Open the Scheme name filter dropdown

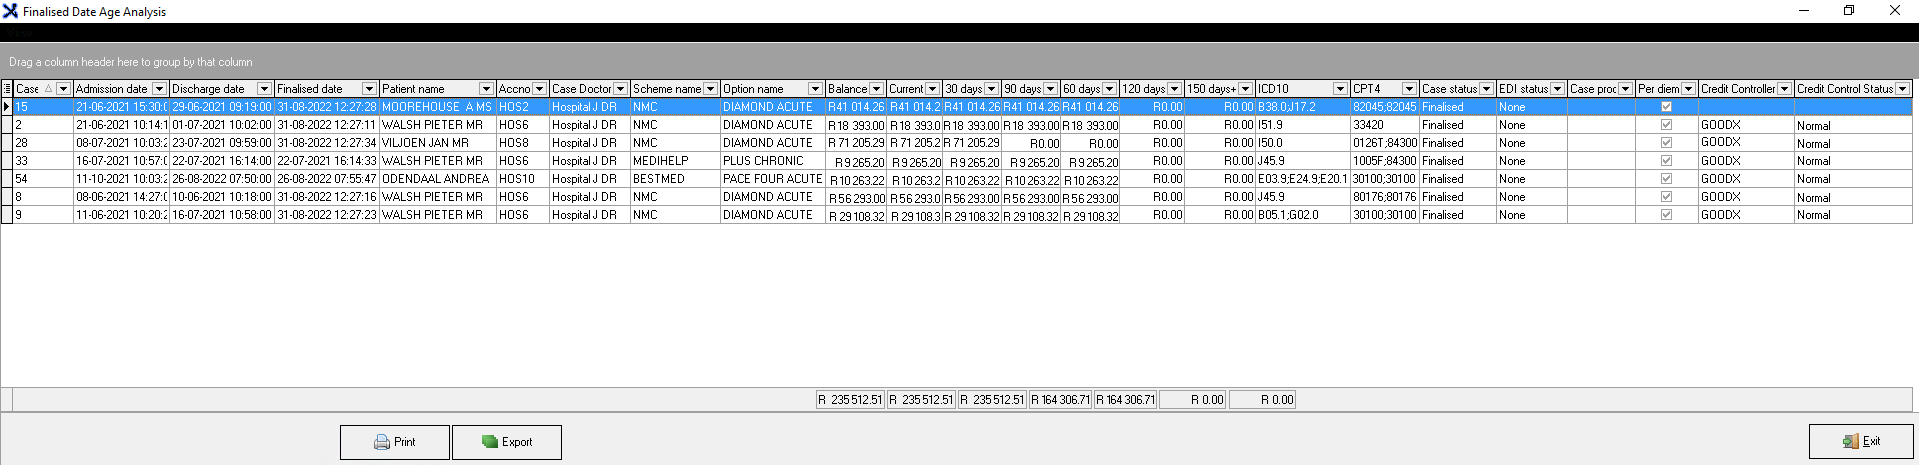click(710, 89)
